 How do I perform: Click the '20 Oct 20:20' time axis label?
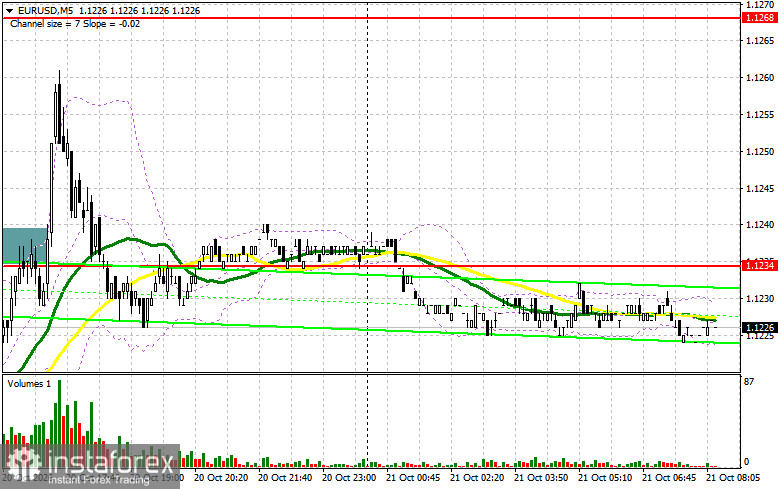point(221,478)
